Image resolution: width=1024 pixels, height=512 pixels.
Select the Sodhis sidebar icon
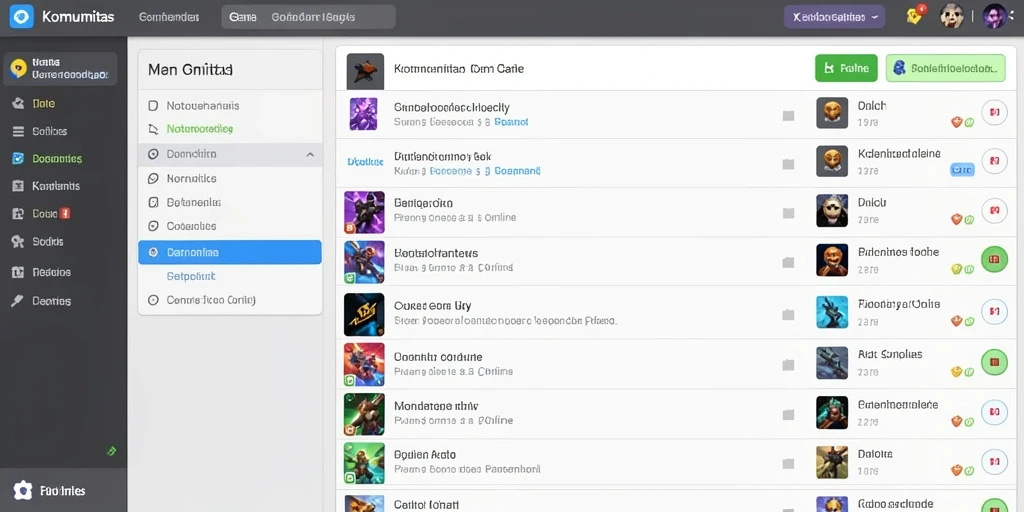click(18, 242)
